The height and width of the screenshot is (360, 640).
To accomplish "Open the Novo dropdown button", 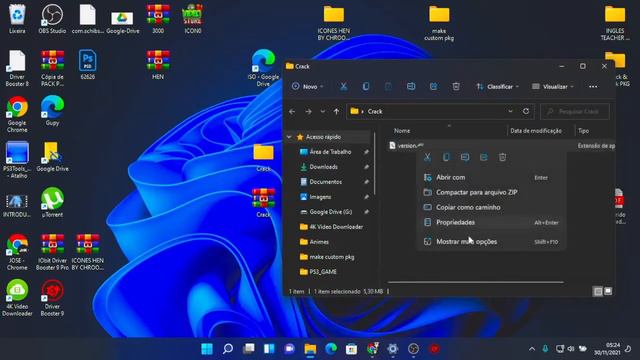I will click(x=308, y=87).
